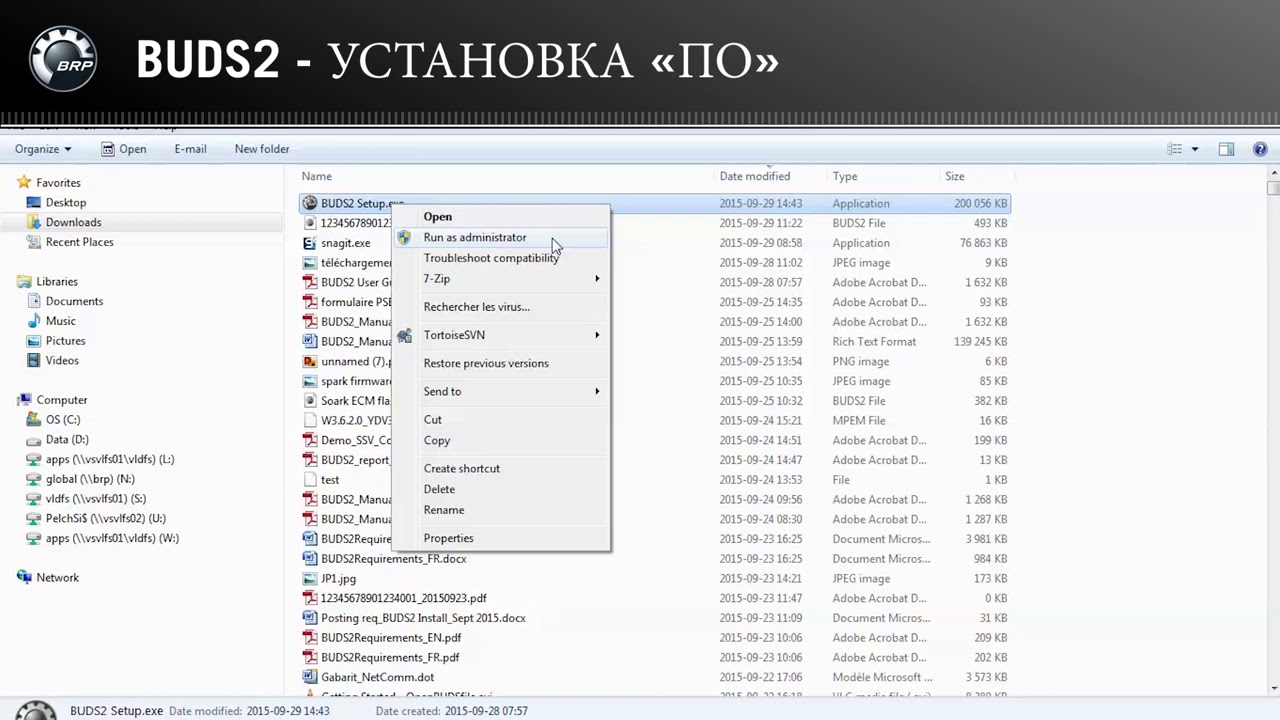Click the Help question mark icon
Screen dimensions: 1280x720
1260,149
